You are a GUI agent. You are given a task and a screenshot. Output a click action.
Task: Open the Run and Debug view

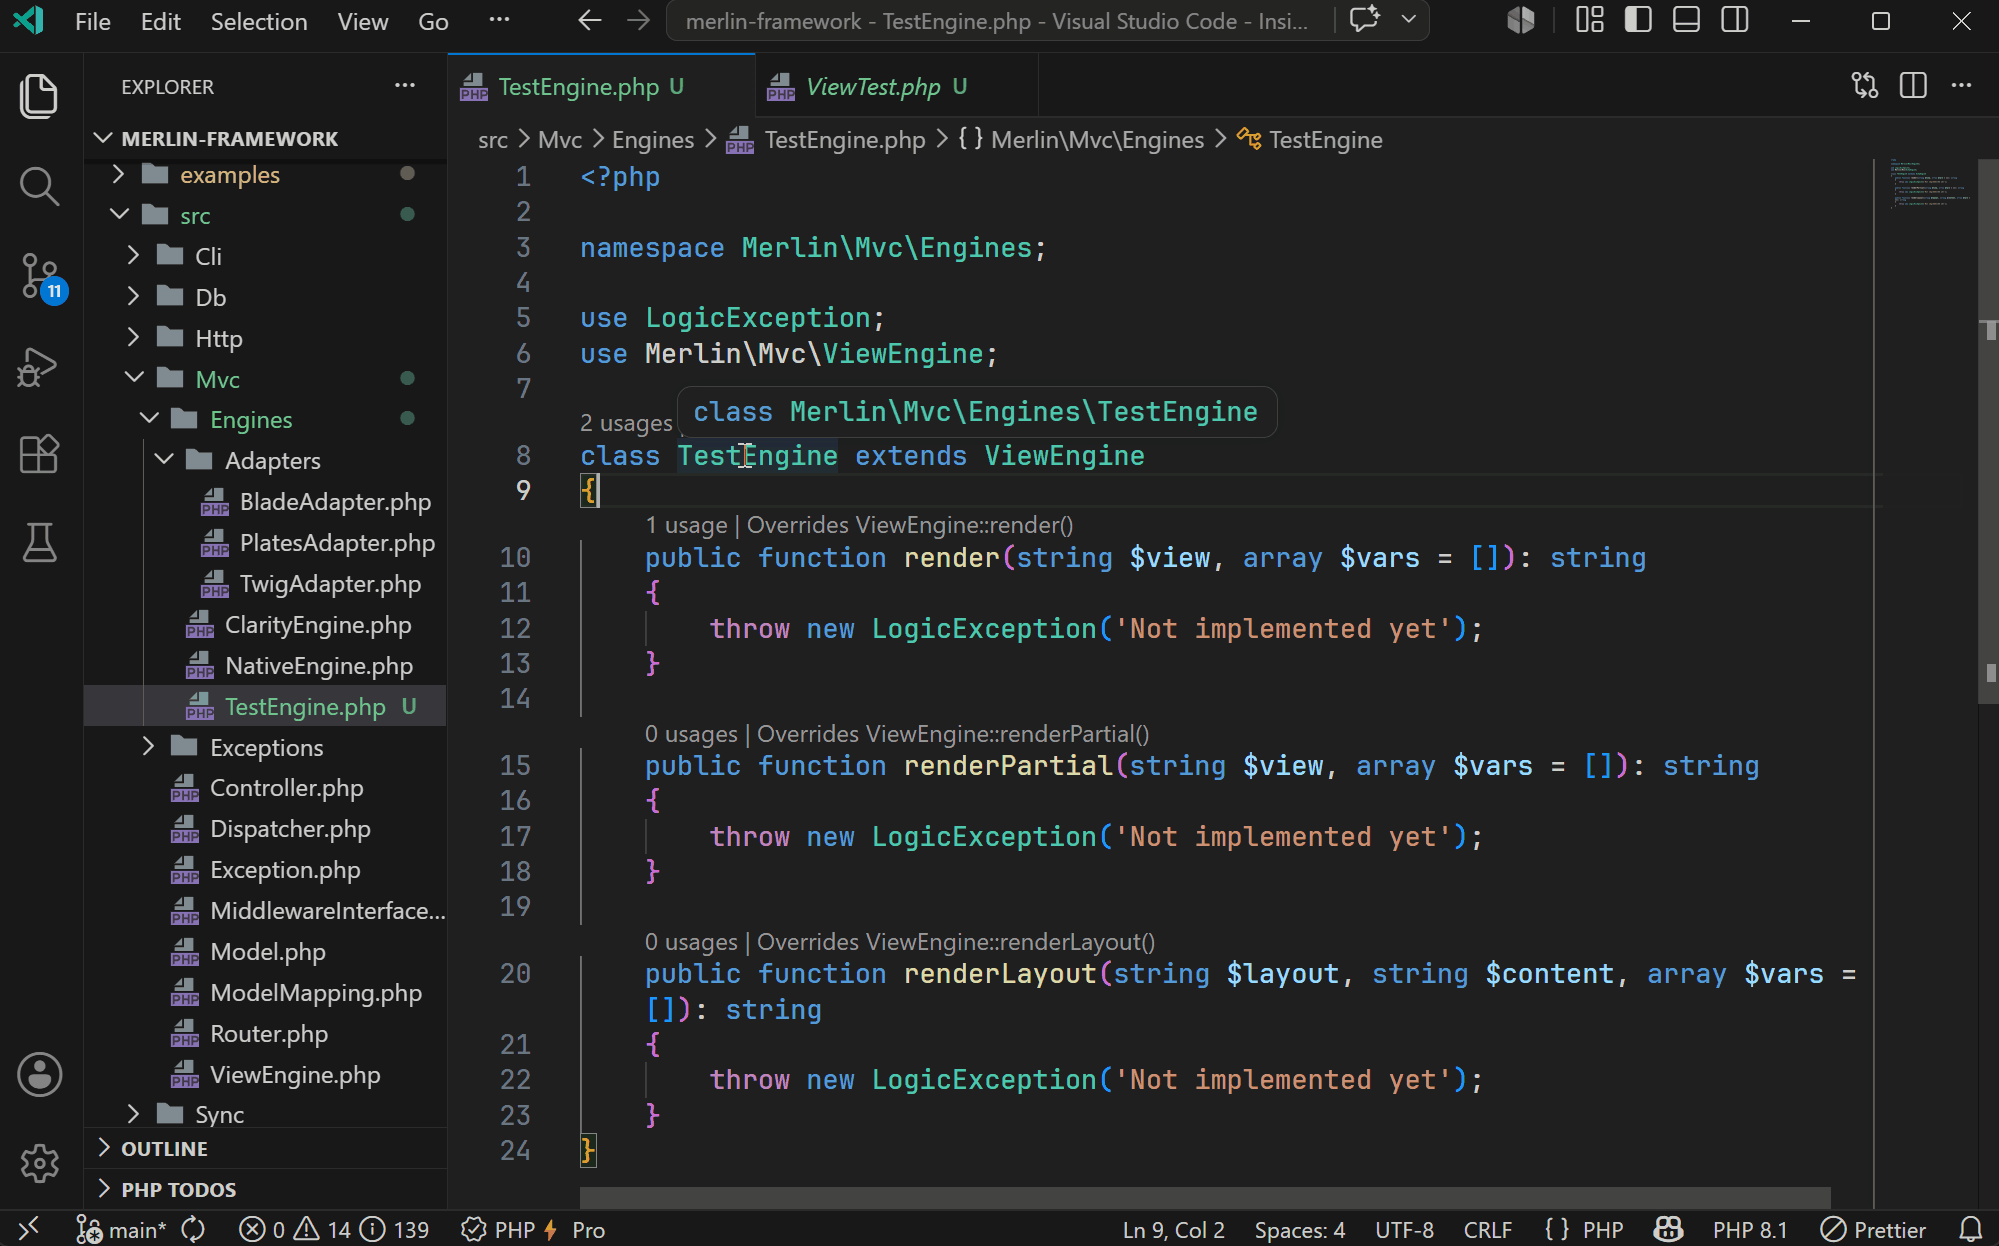coord(39,367)
